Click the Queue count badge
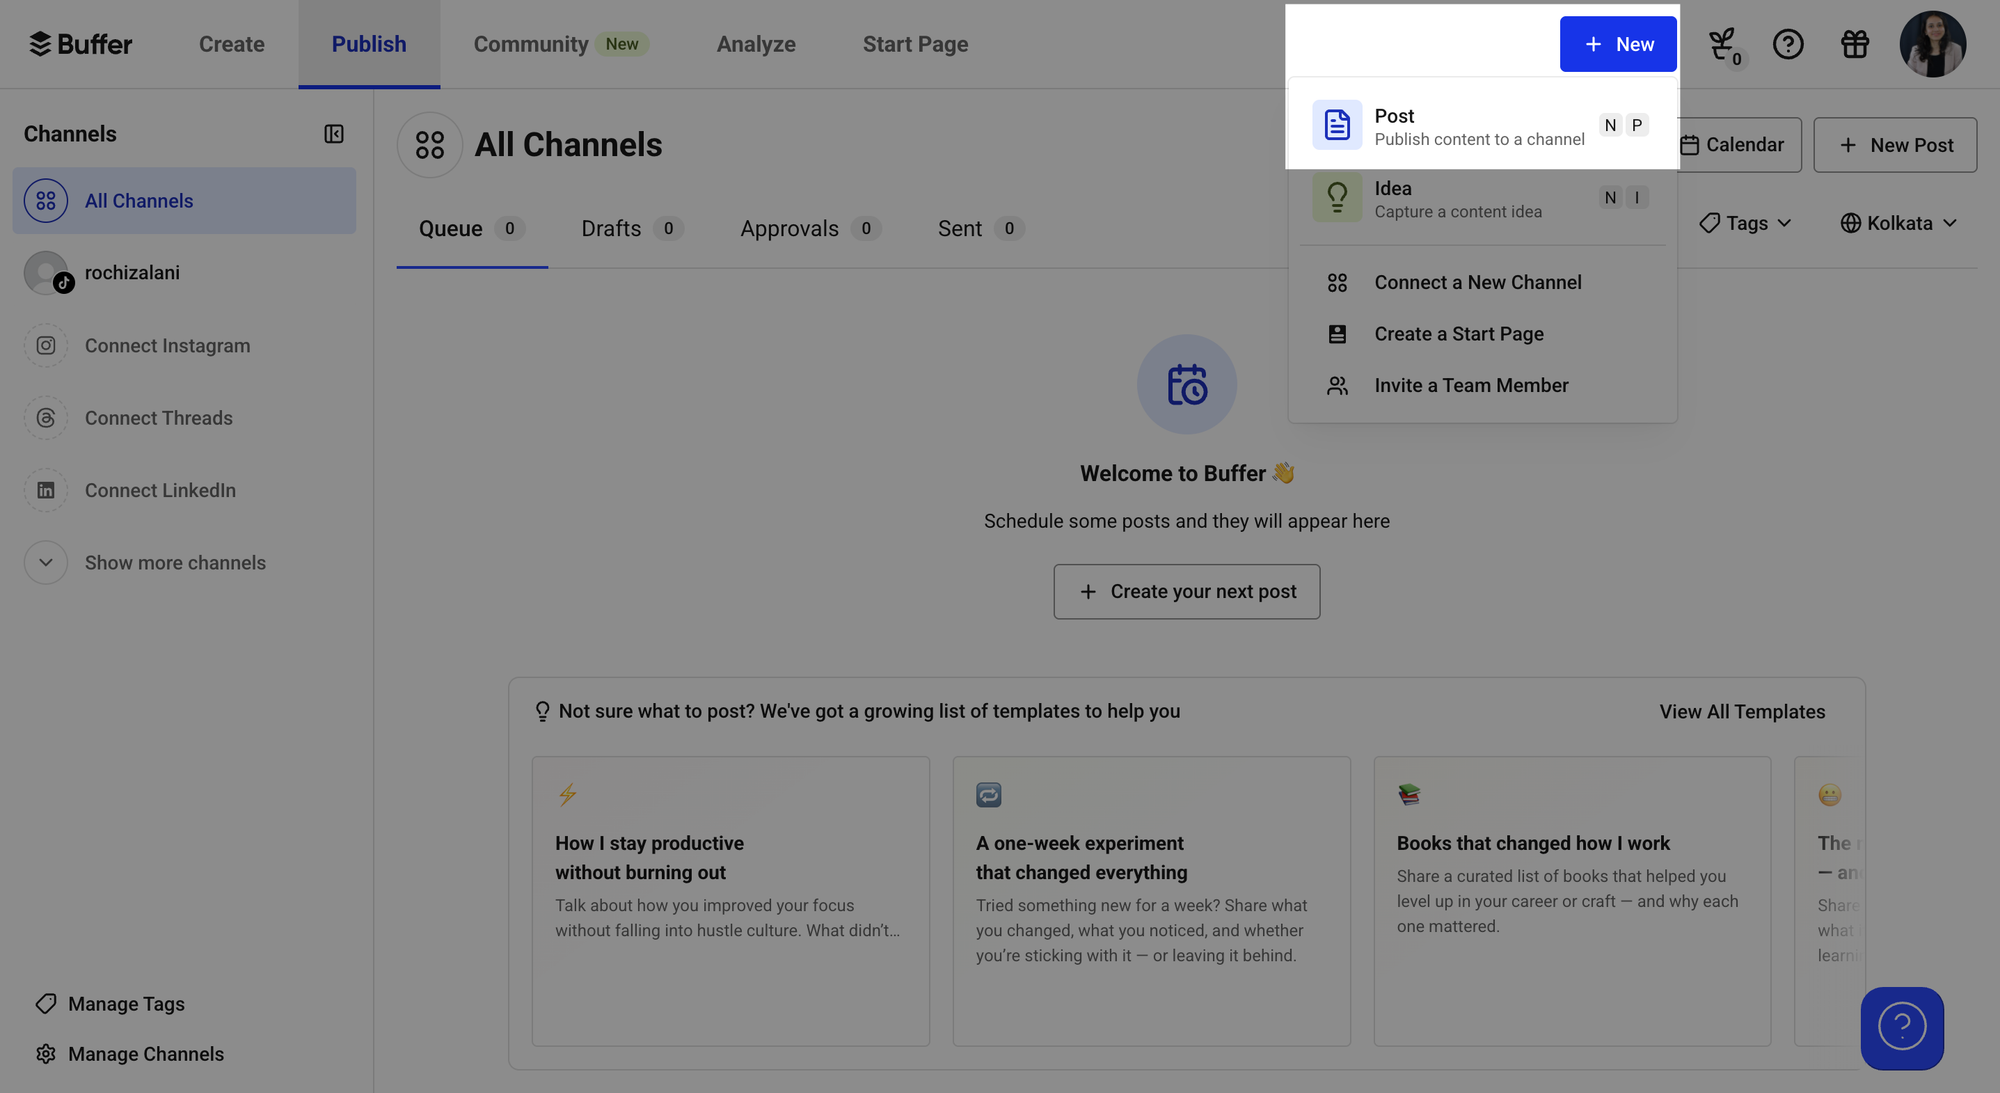The width and height of the screenshot is (2000, 1093). pyautogui.click(x=508, y=228)
